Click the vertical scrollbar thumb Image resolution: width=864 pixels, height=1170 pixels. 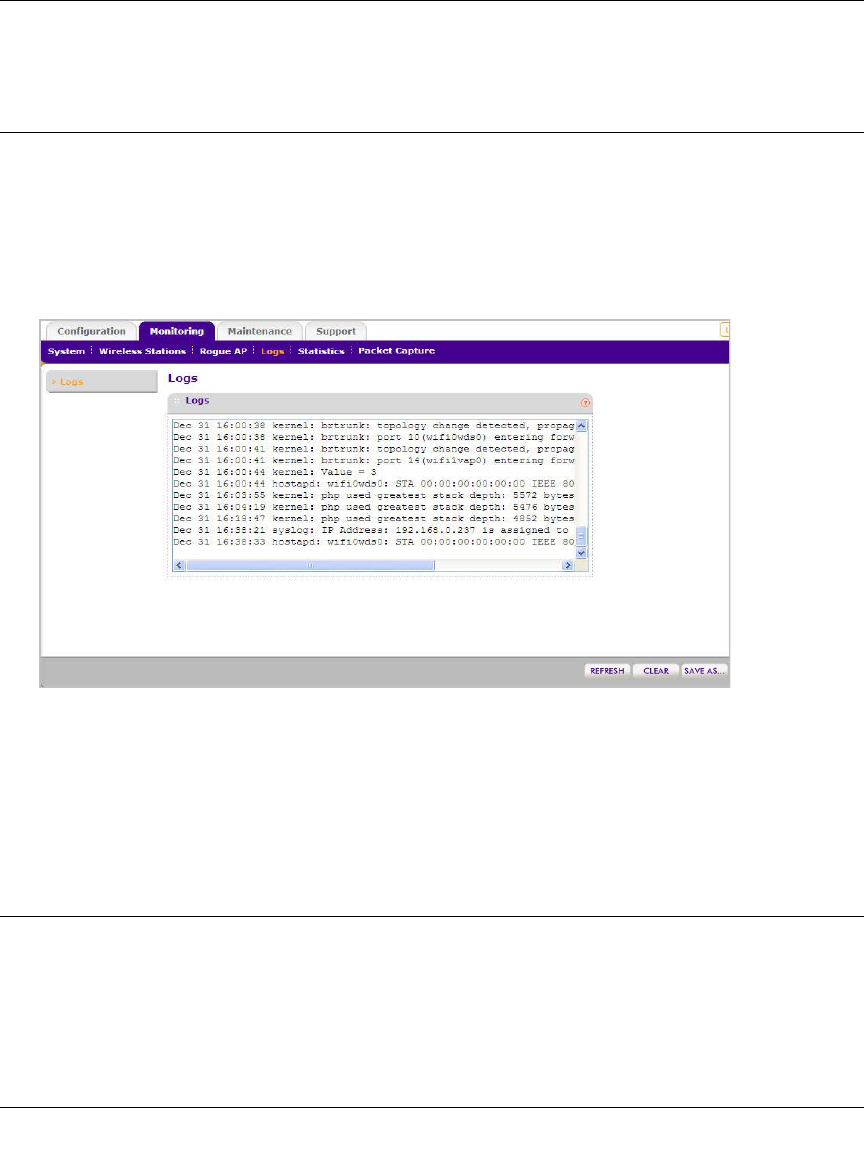coord(581,536)
